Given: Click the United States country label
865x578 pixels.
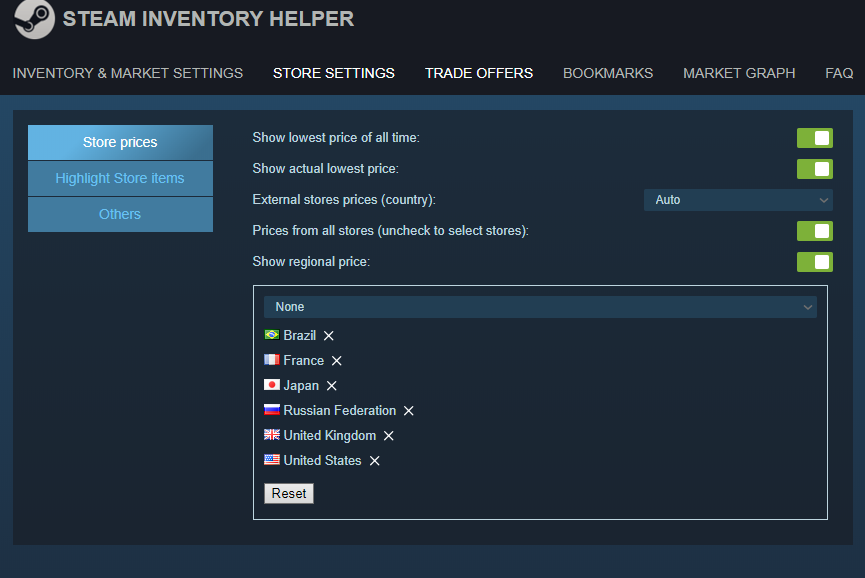Looking at the screenshot, I should click(x=322, y=461).
